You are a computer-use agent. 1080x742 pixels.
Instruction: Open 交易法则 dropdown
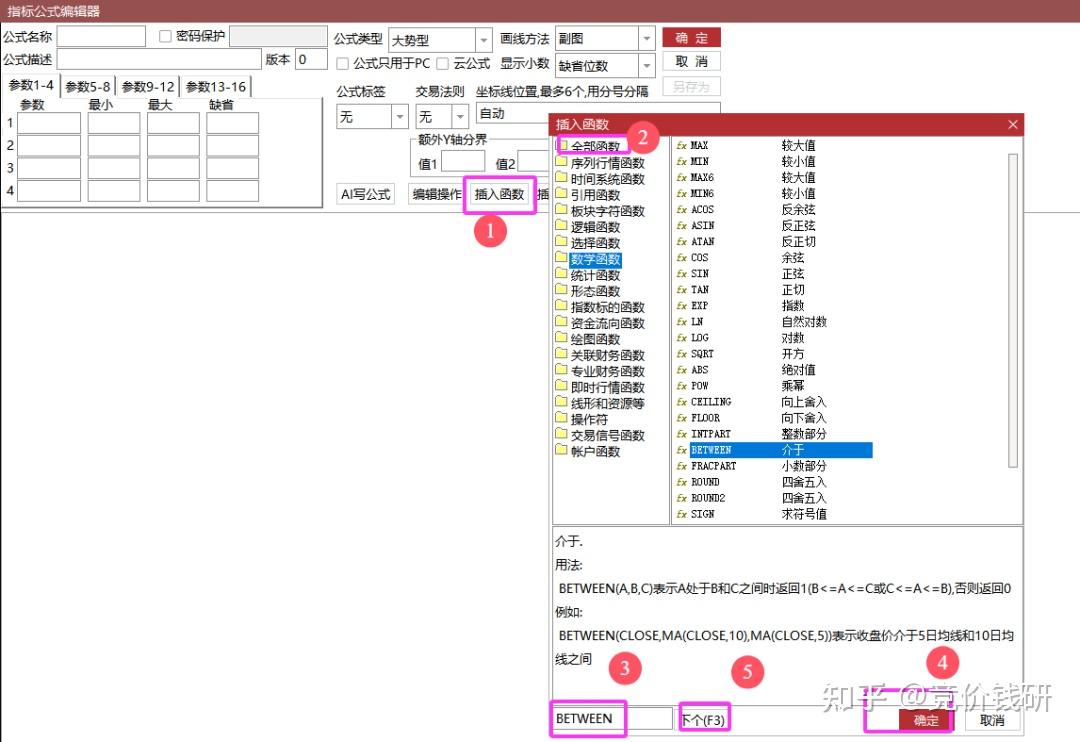pyautogui.click(x=460, y=116)
